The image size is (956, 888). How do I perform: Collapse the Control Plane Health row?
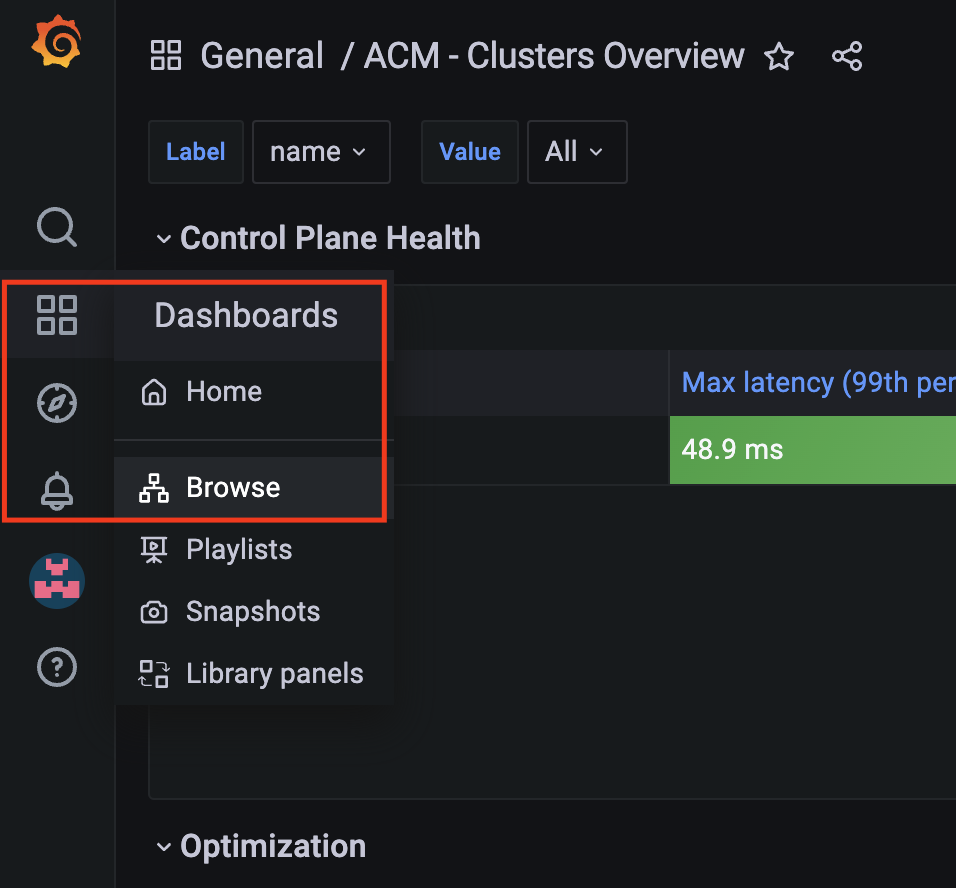coord(163,238)
